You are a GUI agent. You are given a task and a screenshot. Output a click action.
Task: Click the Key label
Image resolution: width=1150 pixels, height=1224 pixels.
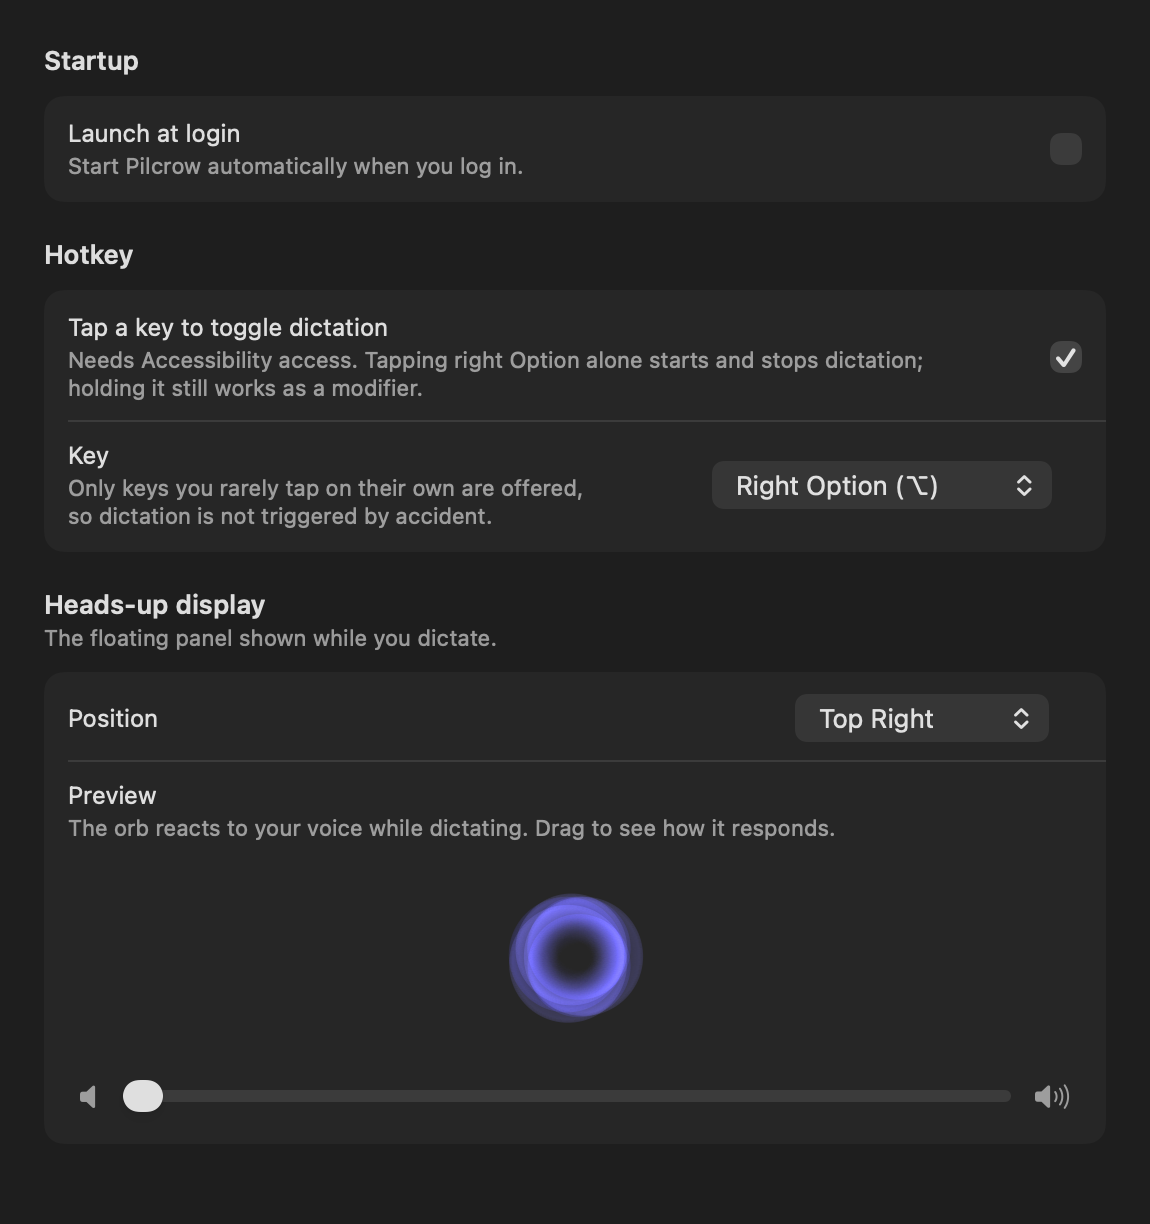click(x=88, y=455)
